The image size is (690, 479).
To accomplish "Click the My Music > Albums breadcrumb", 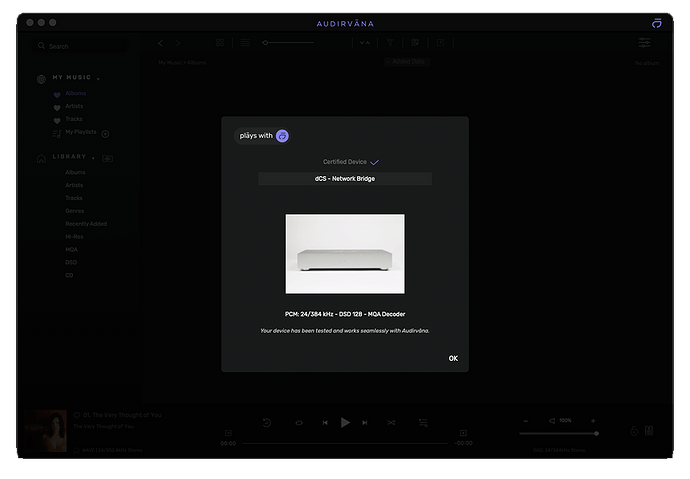I will coord(182,63).
